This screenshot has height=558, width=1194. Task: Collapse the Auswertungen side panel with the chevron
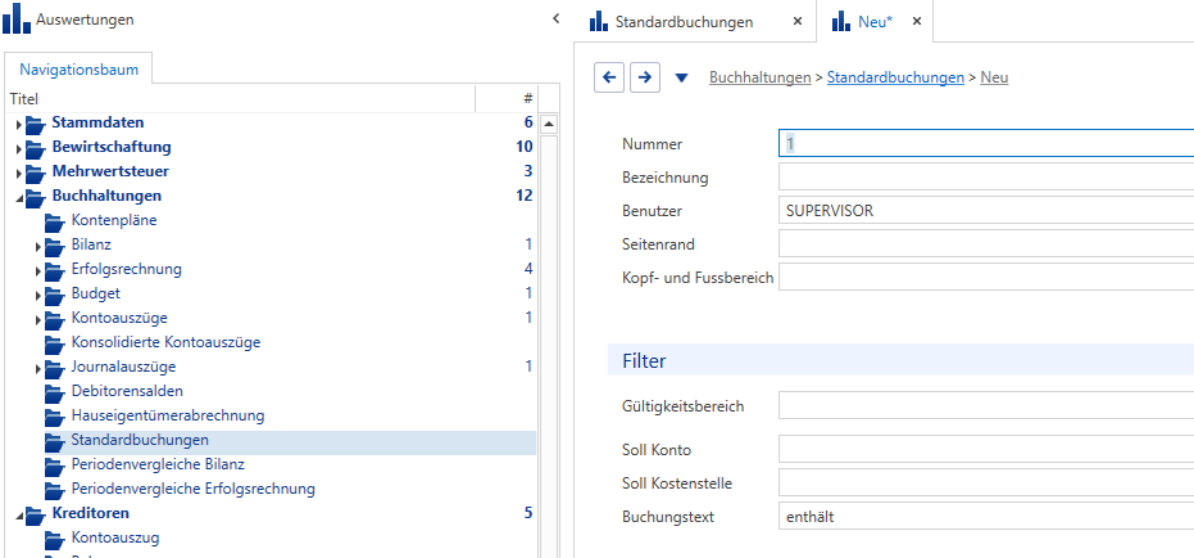pyautogui.click(x=556, y=18)
